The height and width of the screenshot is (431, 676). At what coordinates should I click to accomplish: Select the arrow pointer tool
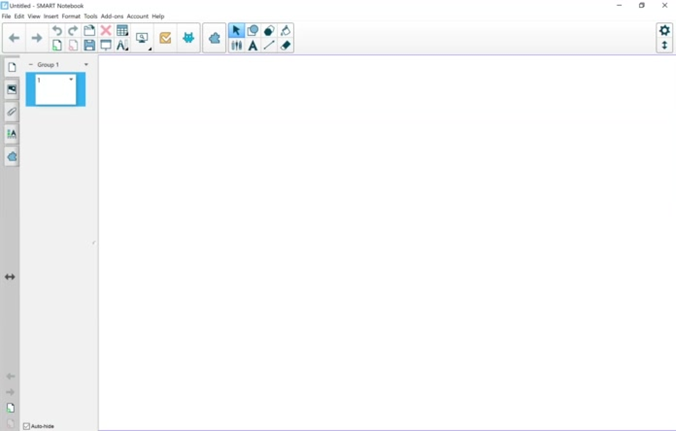click(236, 31)
